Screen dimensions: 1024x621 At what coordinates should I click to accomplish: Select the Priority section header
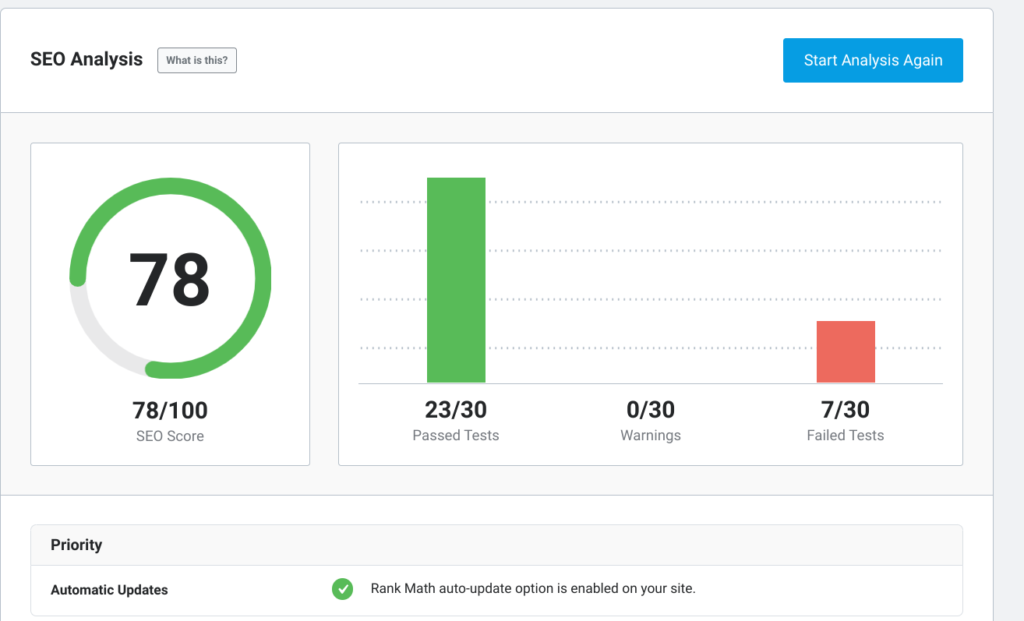496,545
